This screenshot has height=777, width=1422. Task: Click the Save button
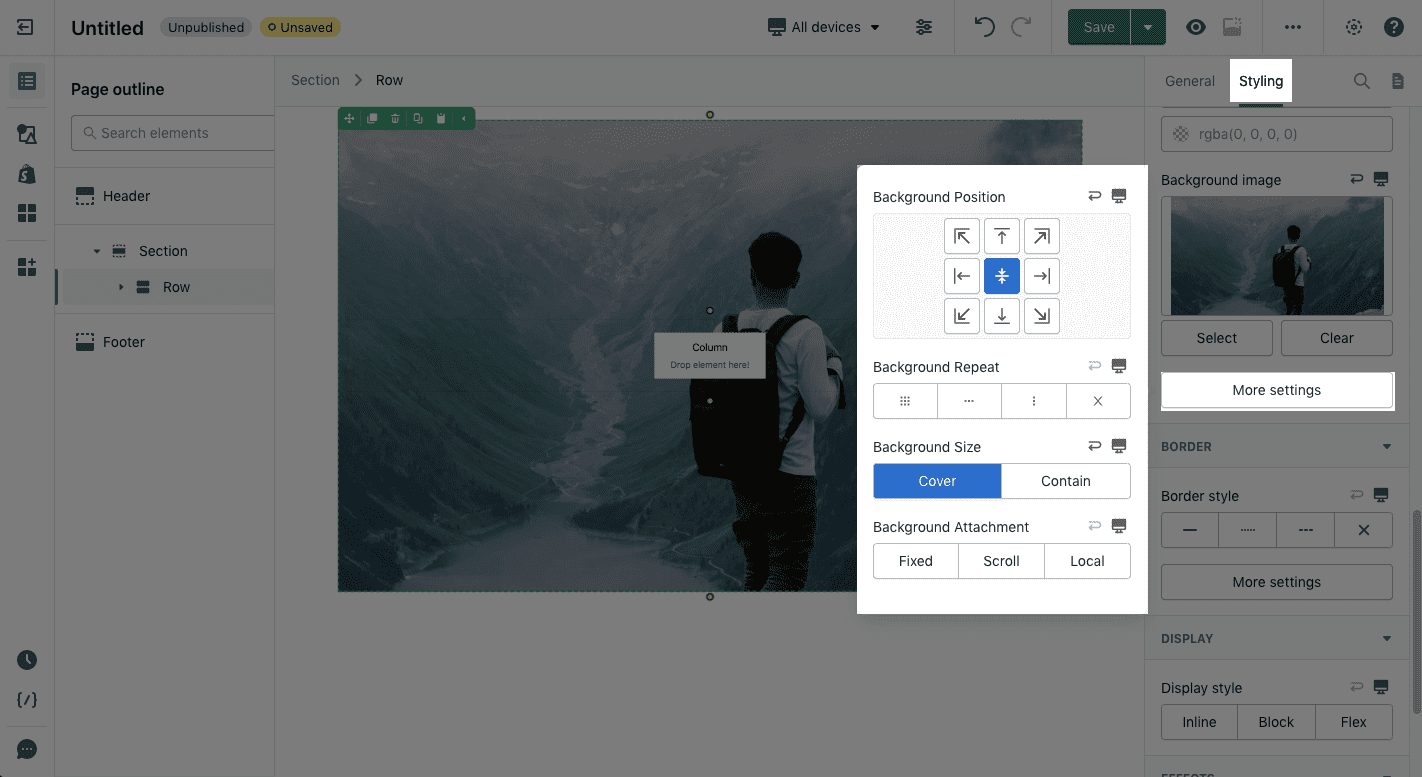tap(1099, 27)
